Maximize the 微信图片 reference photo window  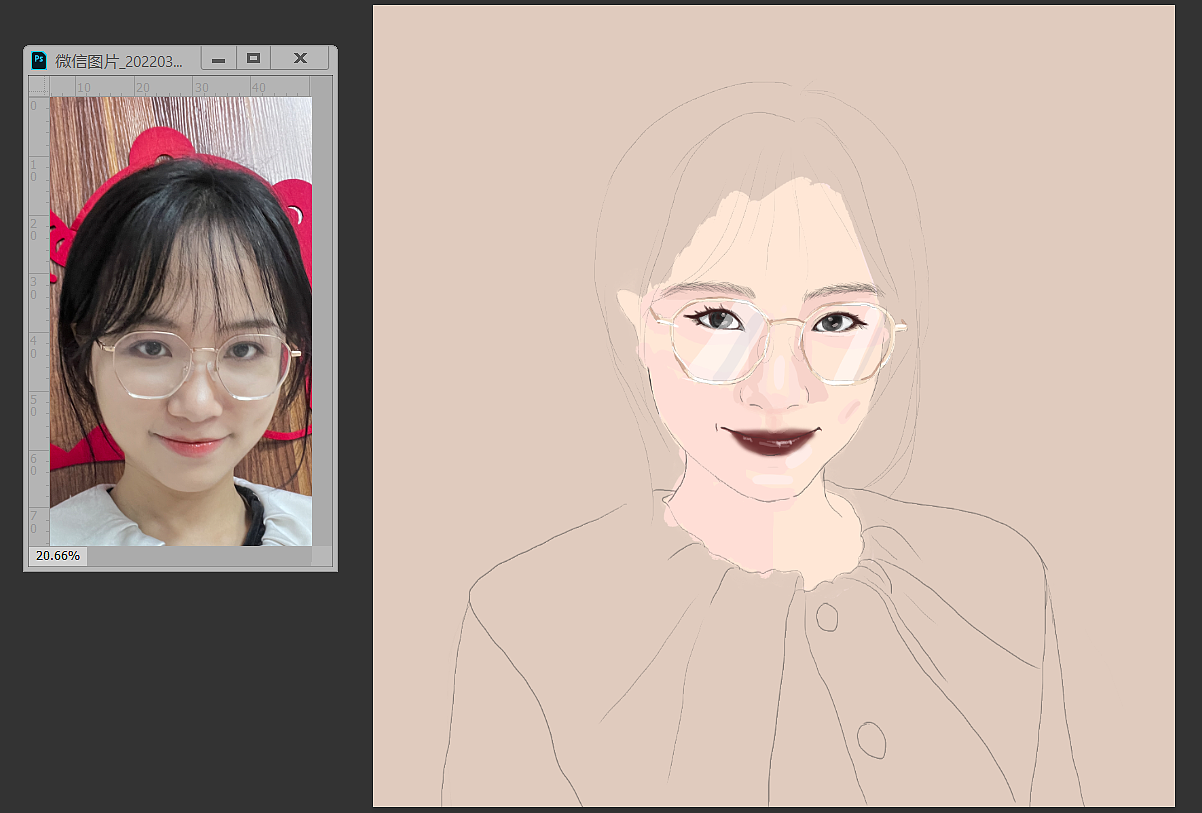point(254,59)
